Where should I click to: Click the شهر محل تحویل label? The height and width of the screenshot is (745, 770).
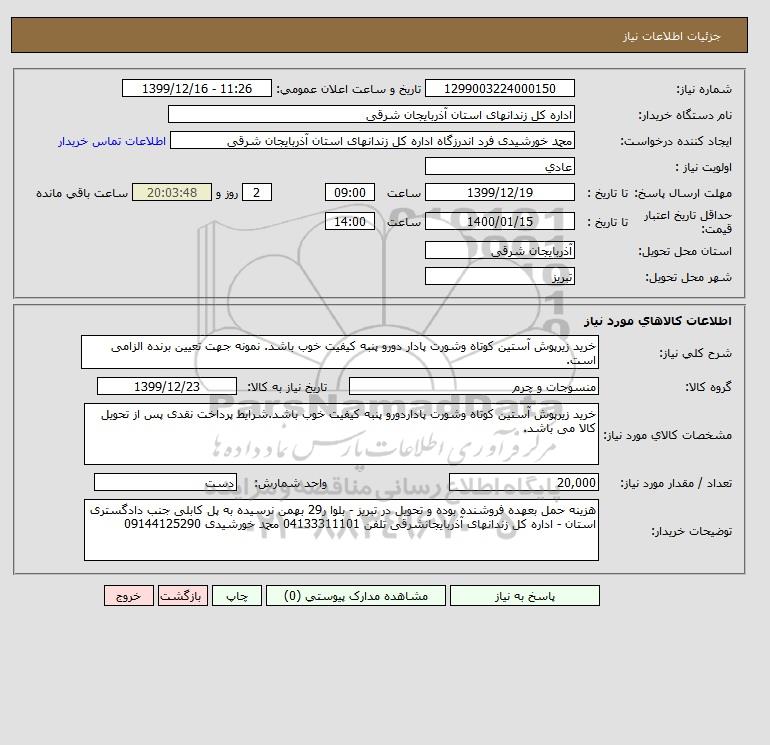[688, 277]
